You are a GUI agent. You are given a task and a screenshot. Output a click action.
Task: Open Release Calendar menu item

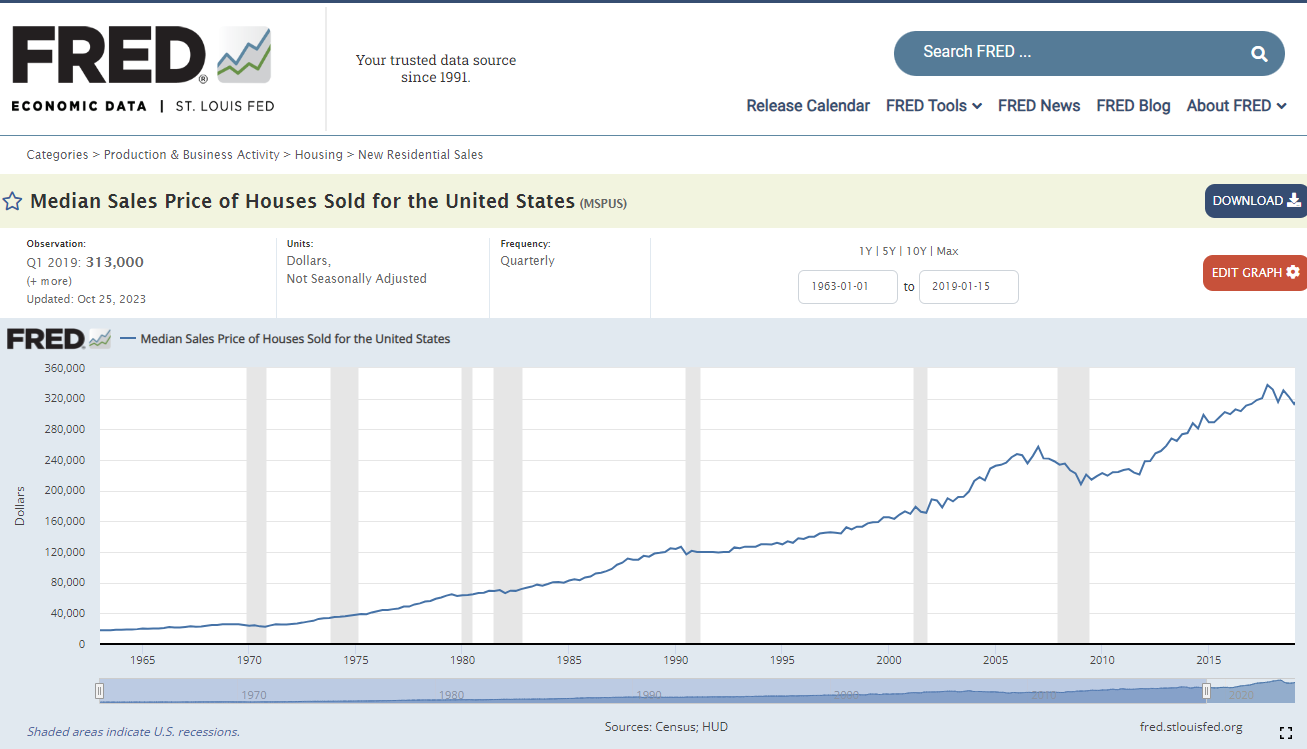coord(808,105)
